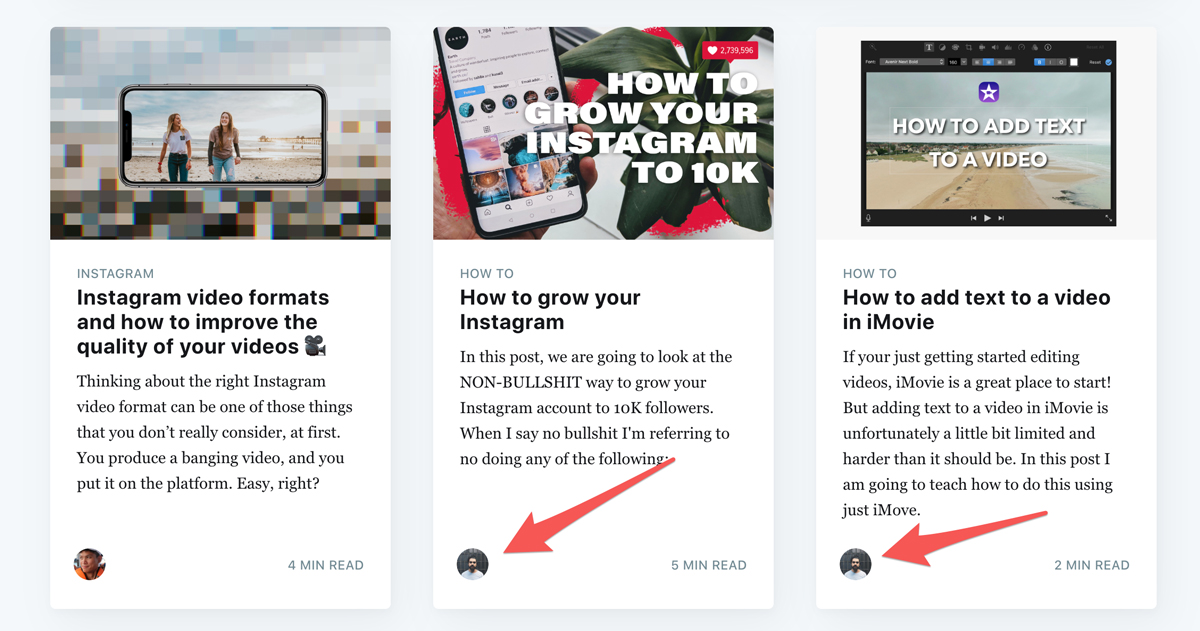The width and height of the screenshot is (1200, 631).
Task: Click the pixelated beach phone thumbnail
Action: coord(220,133)
